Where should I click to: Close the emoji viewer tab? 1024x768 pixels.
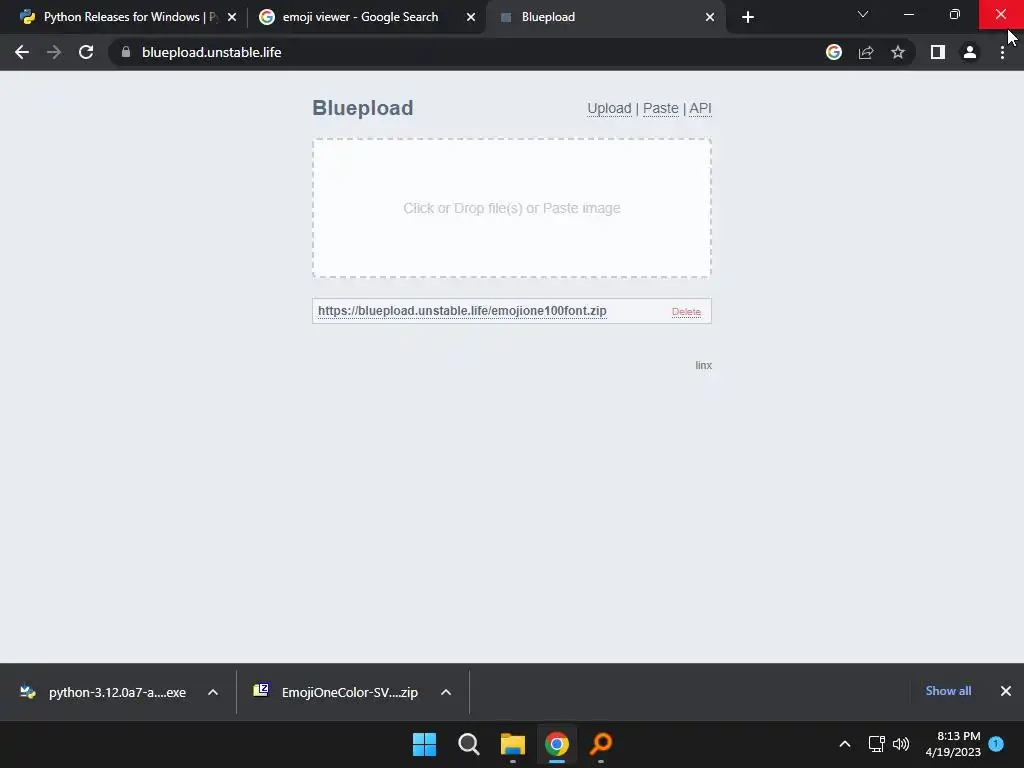tap(471, 17)
